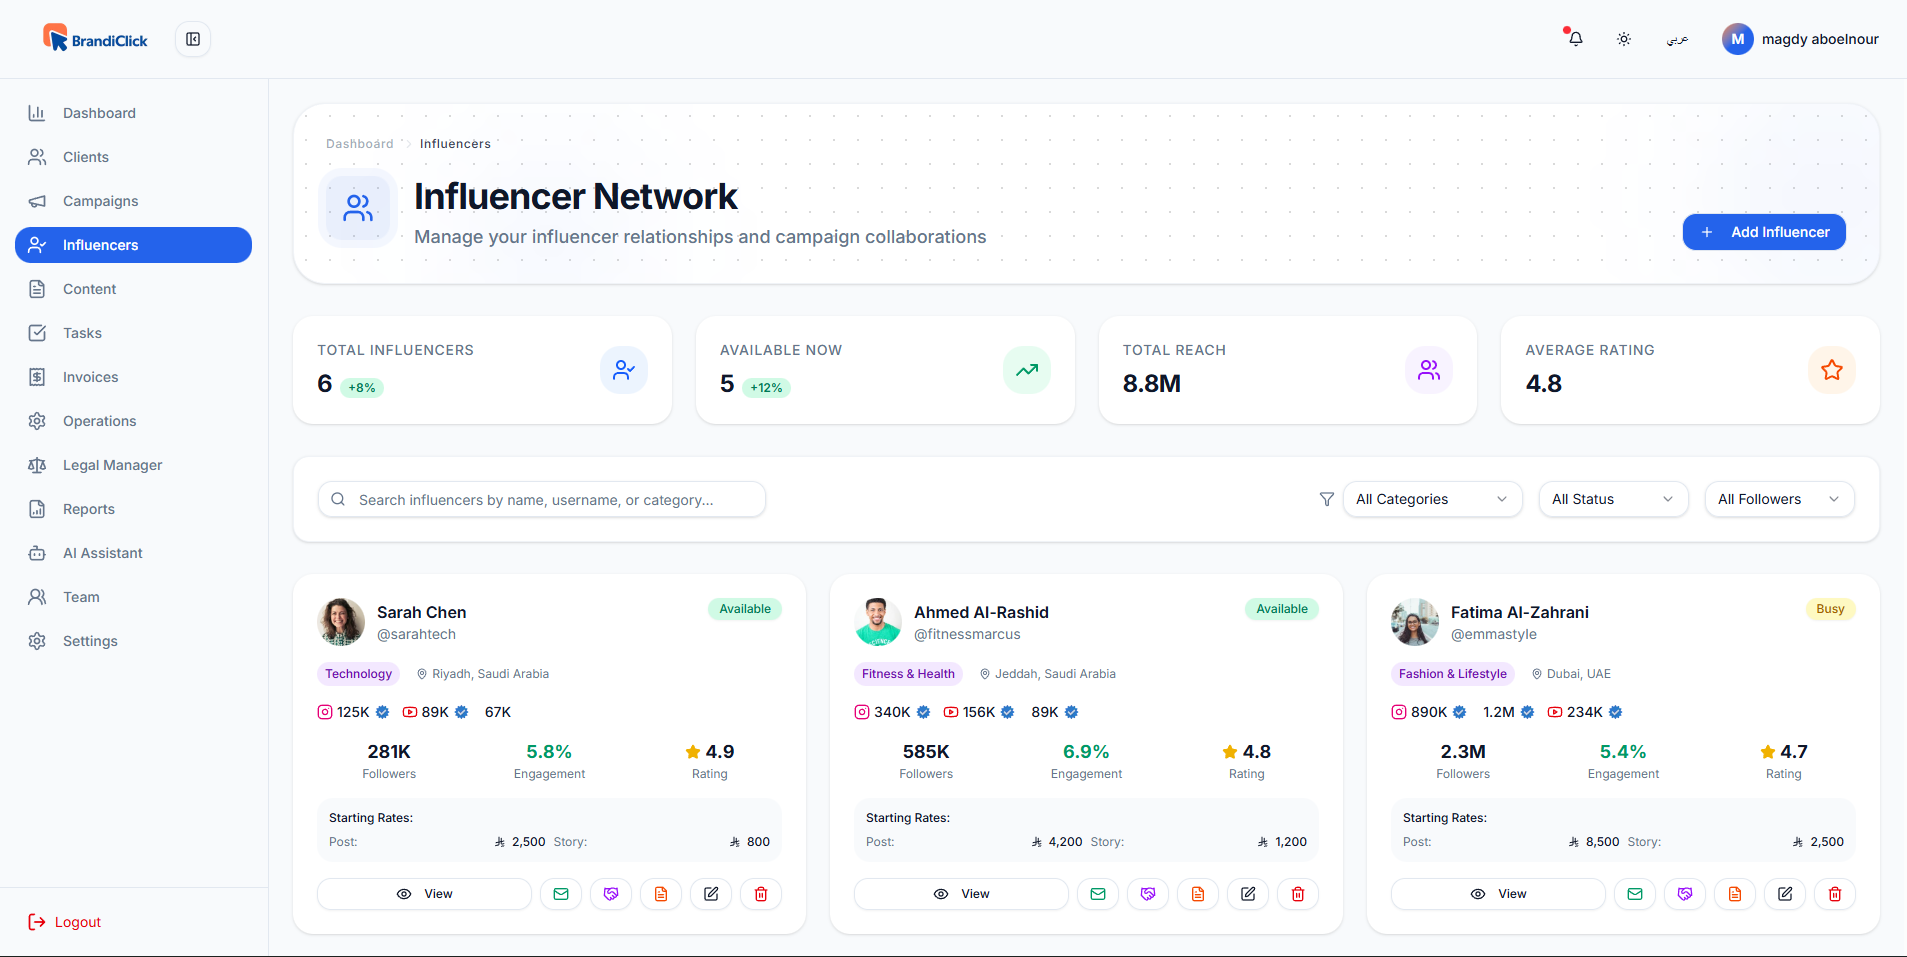Open AI Assistant from the sidebar
This screenshot has height=957, width=1907.
tap(102, 553)
